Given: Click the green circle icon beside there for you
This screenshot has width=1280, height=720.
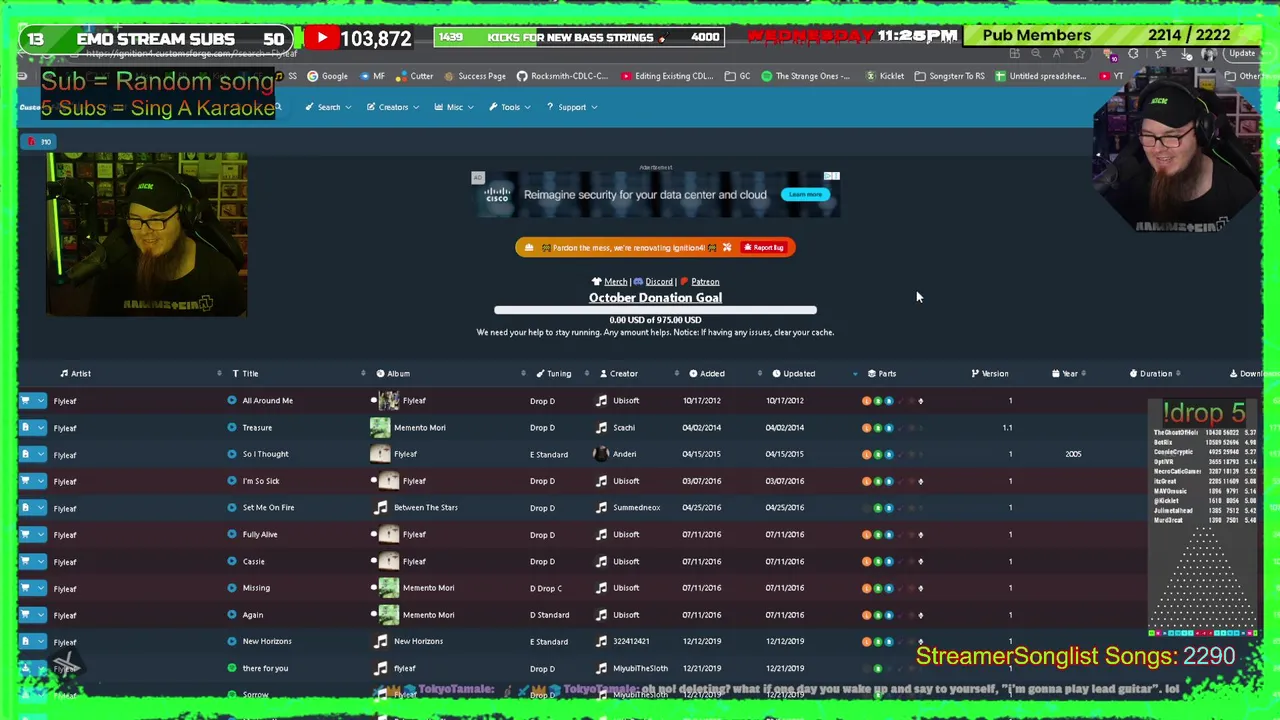Looking at the screenshot, I should 232,669.
